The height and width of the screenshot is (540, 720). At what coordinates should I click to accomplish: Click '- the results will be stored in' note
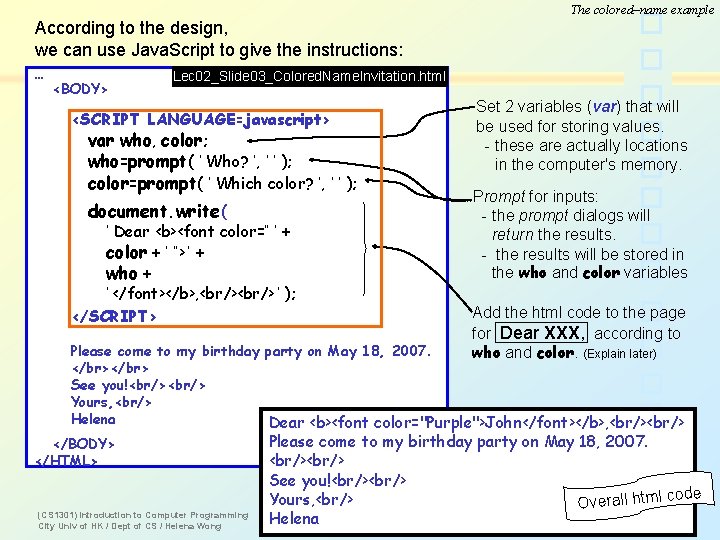(583, 254)
